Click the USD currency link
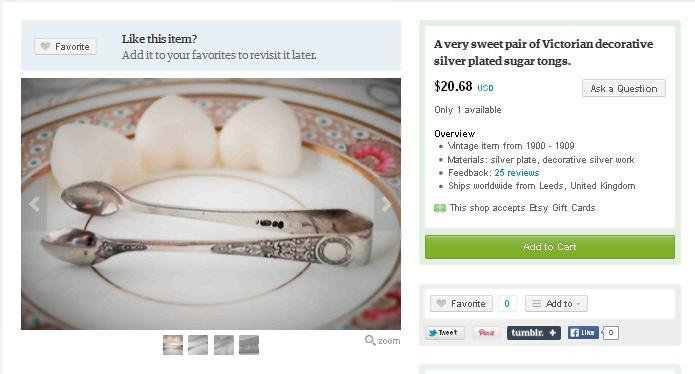695x374 pixels. click(485, 88)
